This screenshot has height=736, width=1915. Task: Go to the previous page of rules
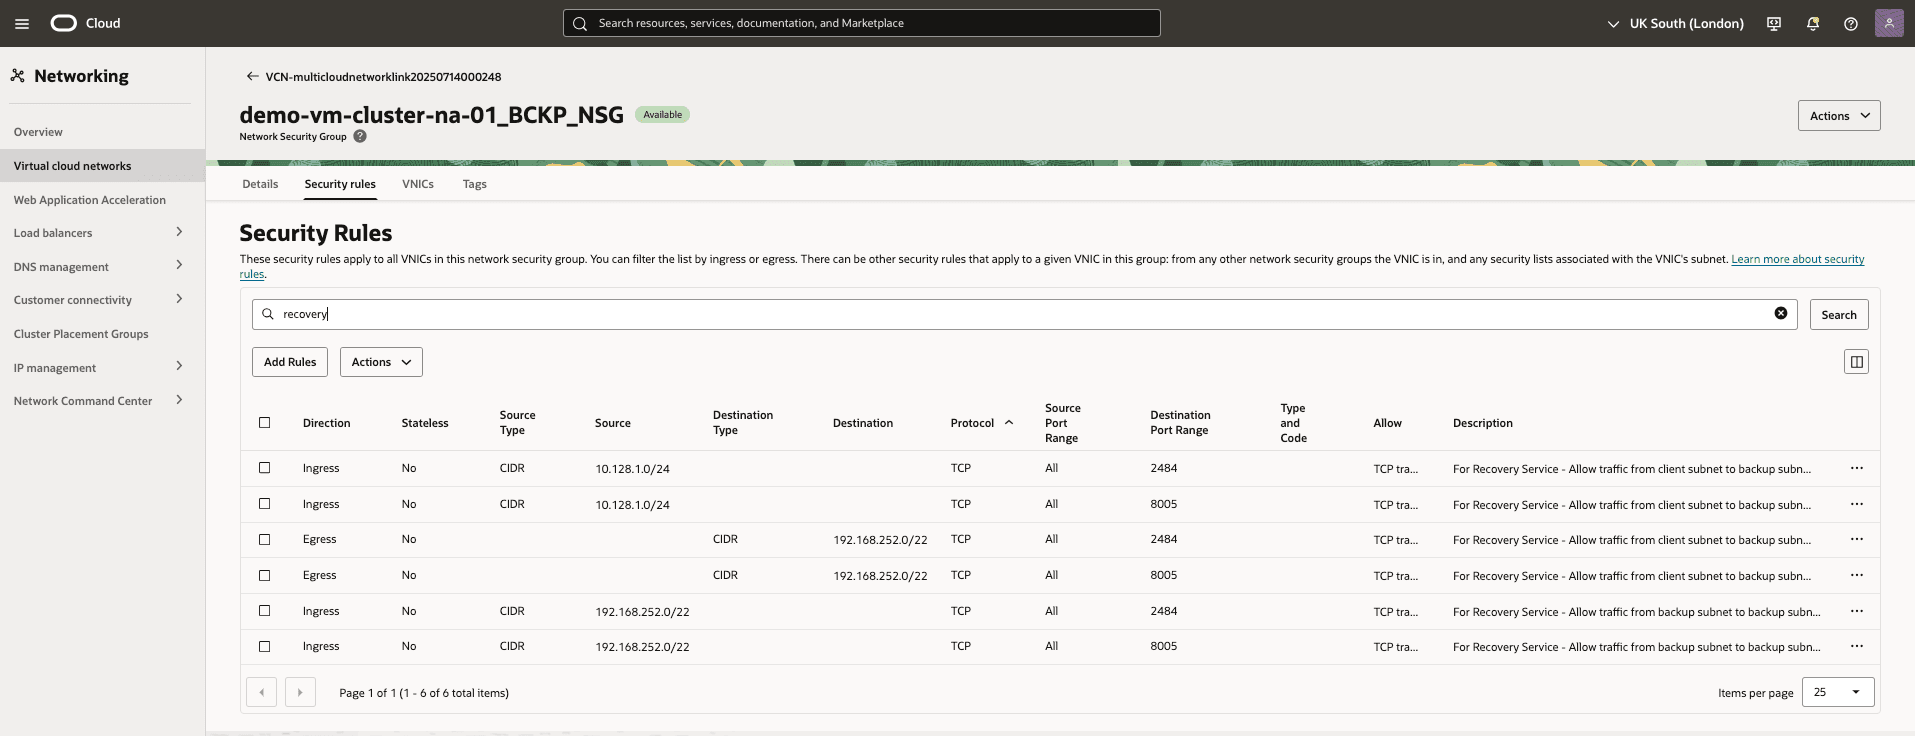pos(262,692)
